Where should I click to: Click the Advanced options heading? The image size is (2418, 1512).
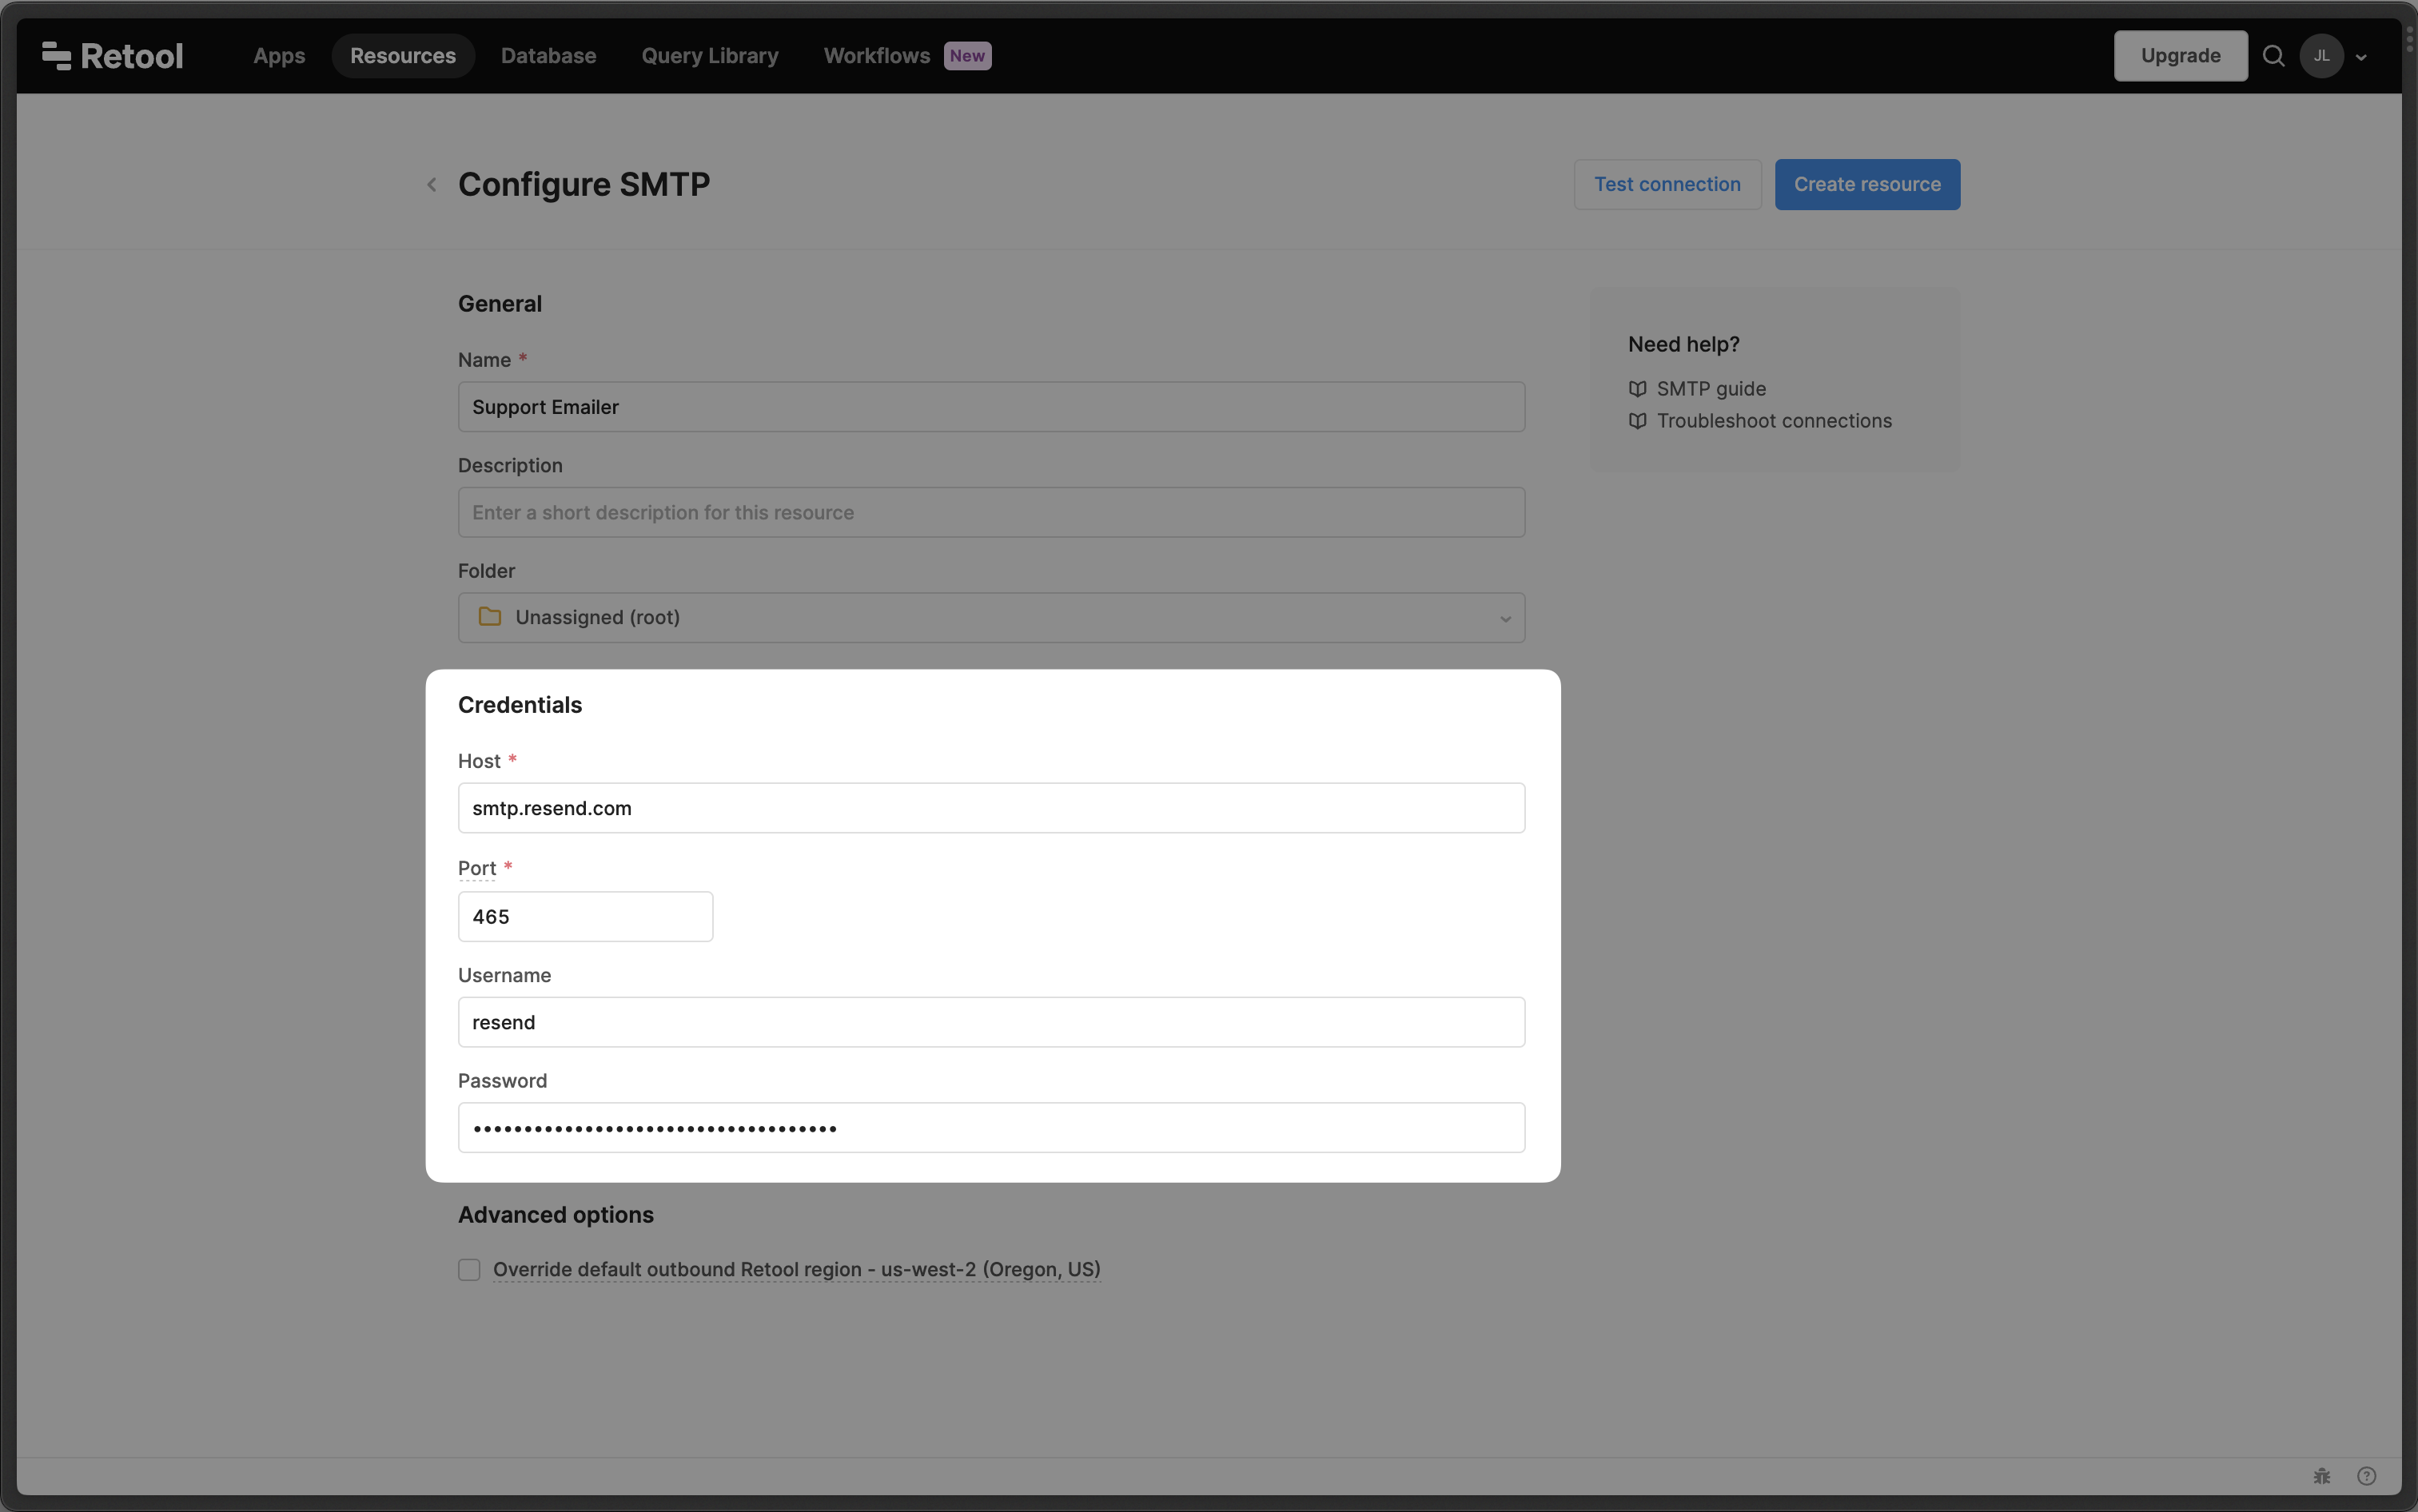pyautogui.click(x=556, y=1215)
